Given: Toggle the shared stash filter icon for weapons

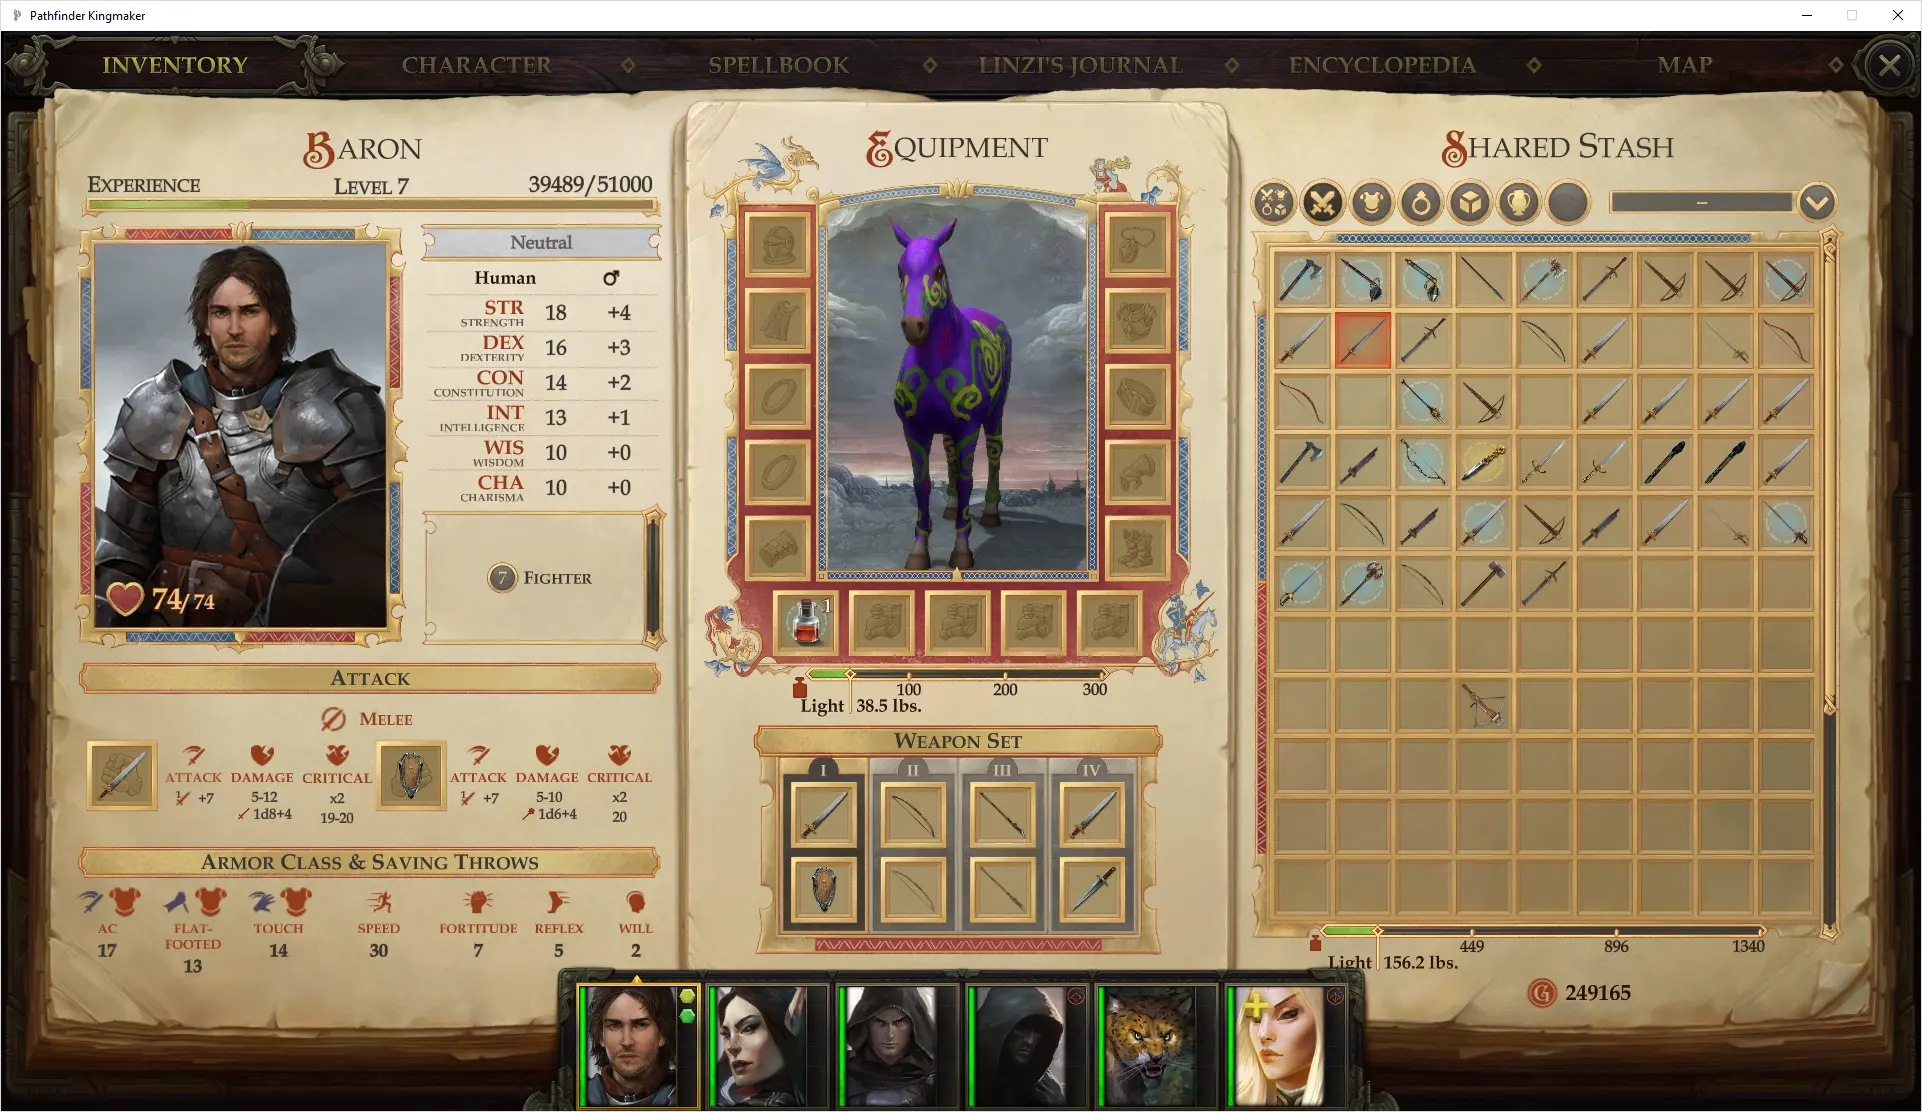Looking at the screenshot, I should click(1321, 203).
